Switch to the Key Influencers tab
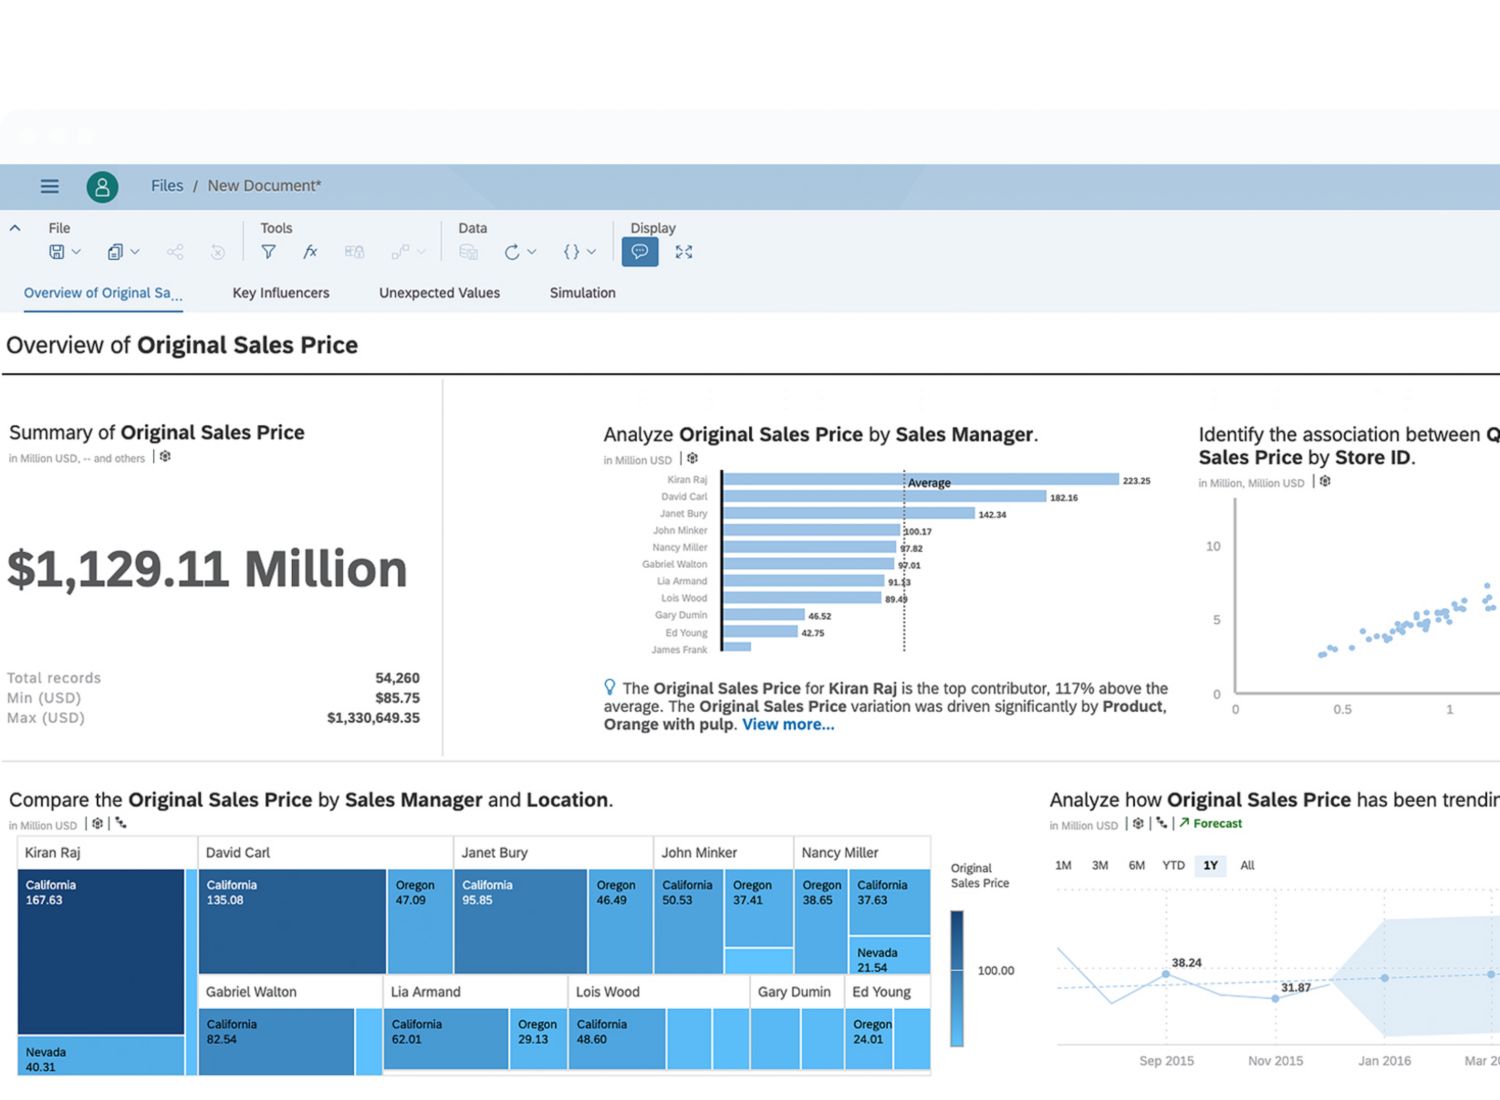Screen dimensions: 1500x1100 coord(281,293)
